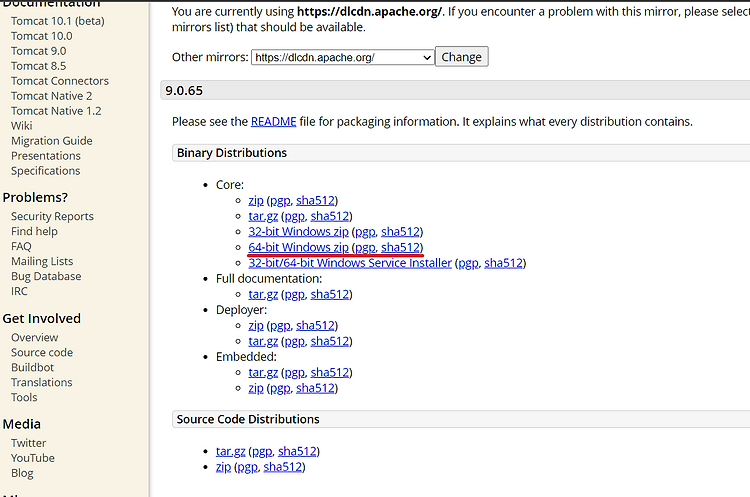Download the Embedded zip

pyautogui.click(x=256, y=388)
